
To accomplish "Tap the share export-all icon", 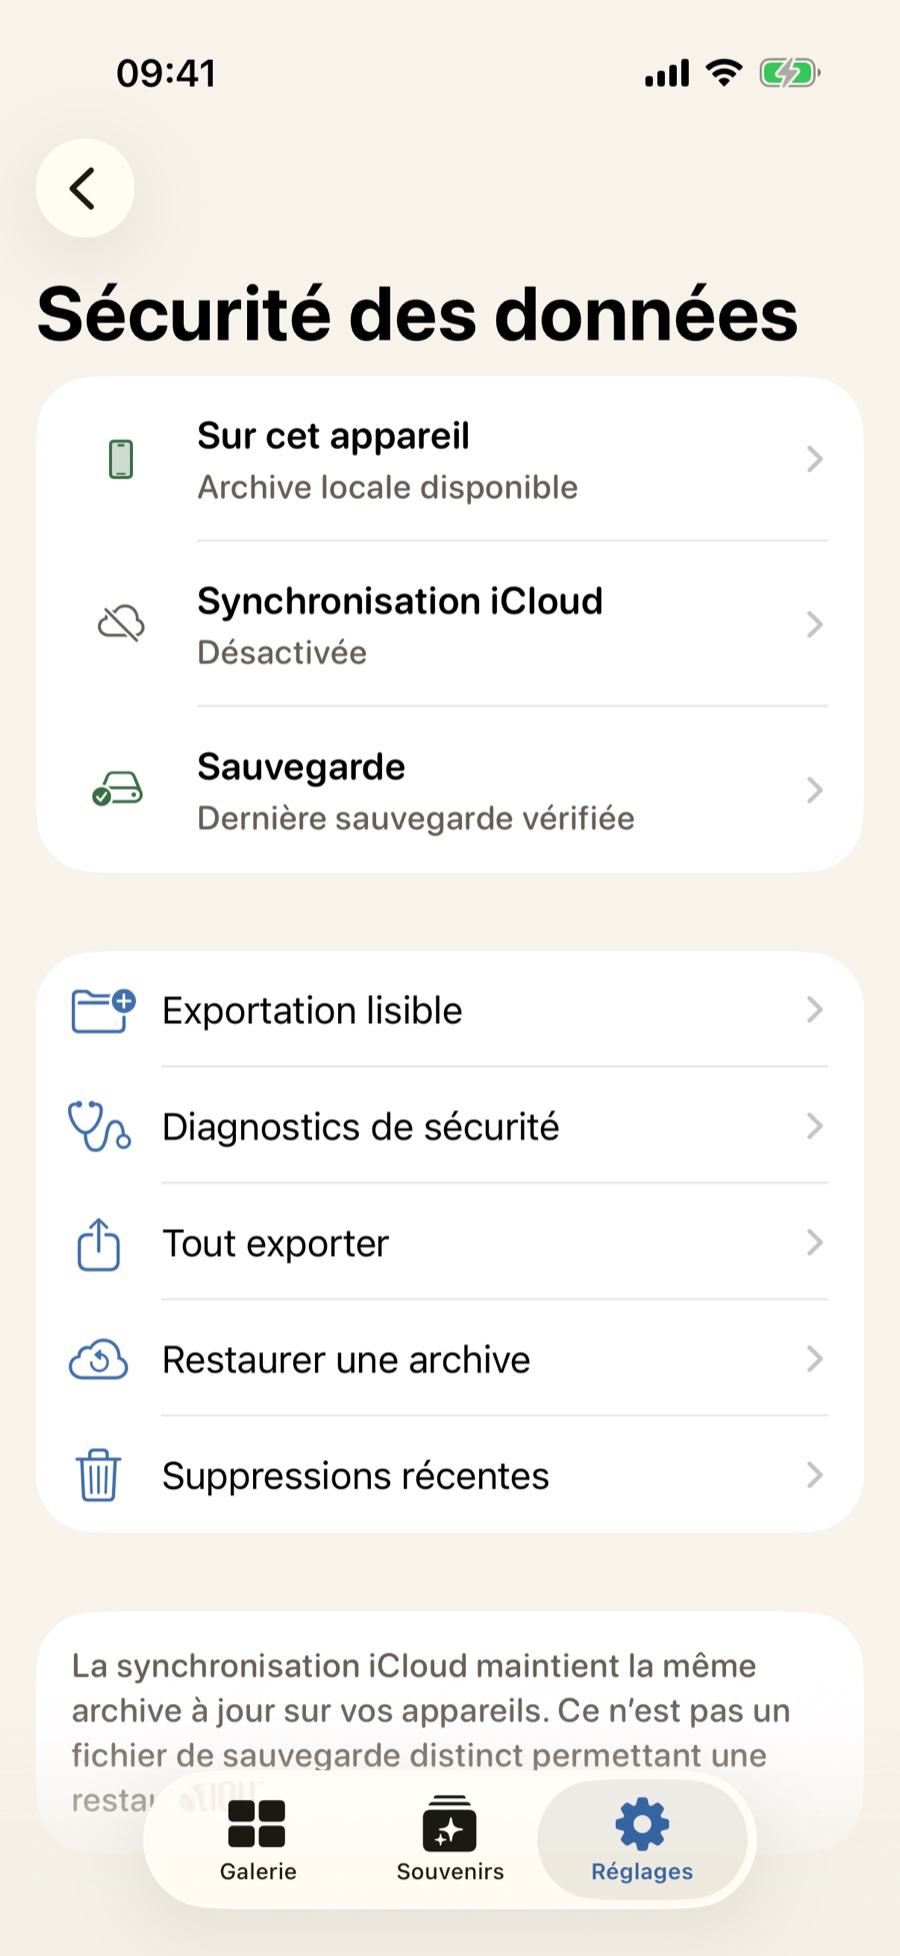I will point(99,1244).
